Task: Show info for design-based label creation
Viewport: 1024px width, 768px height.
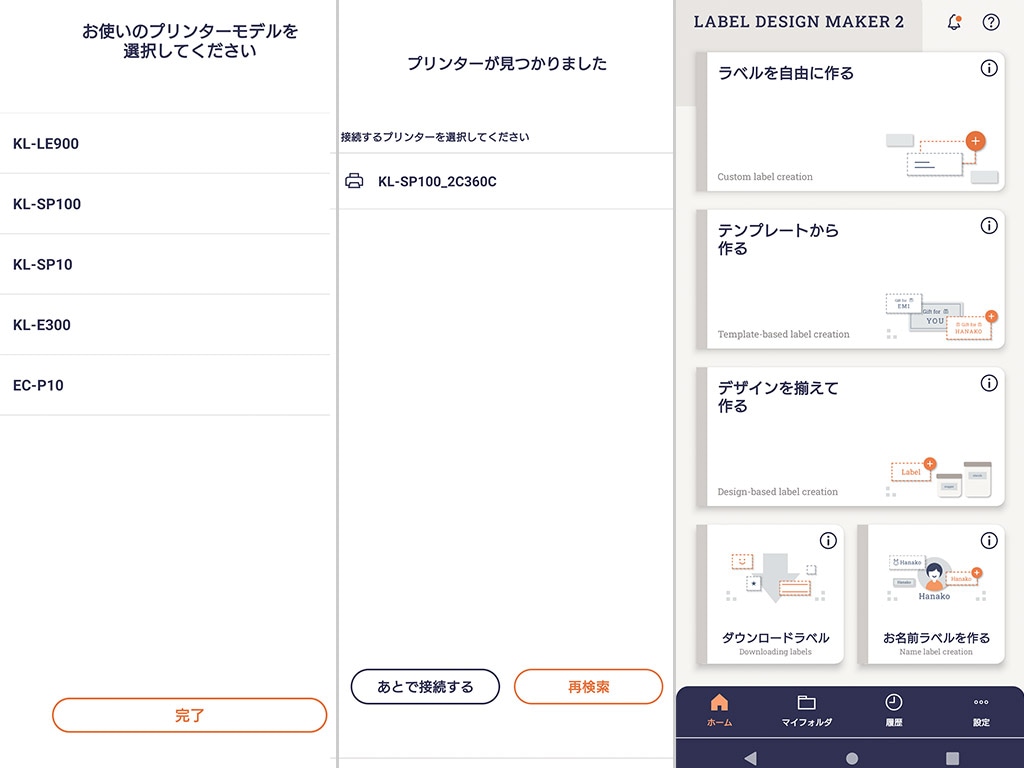Action: coord(989,383)
